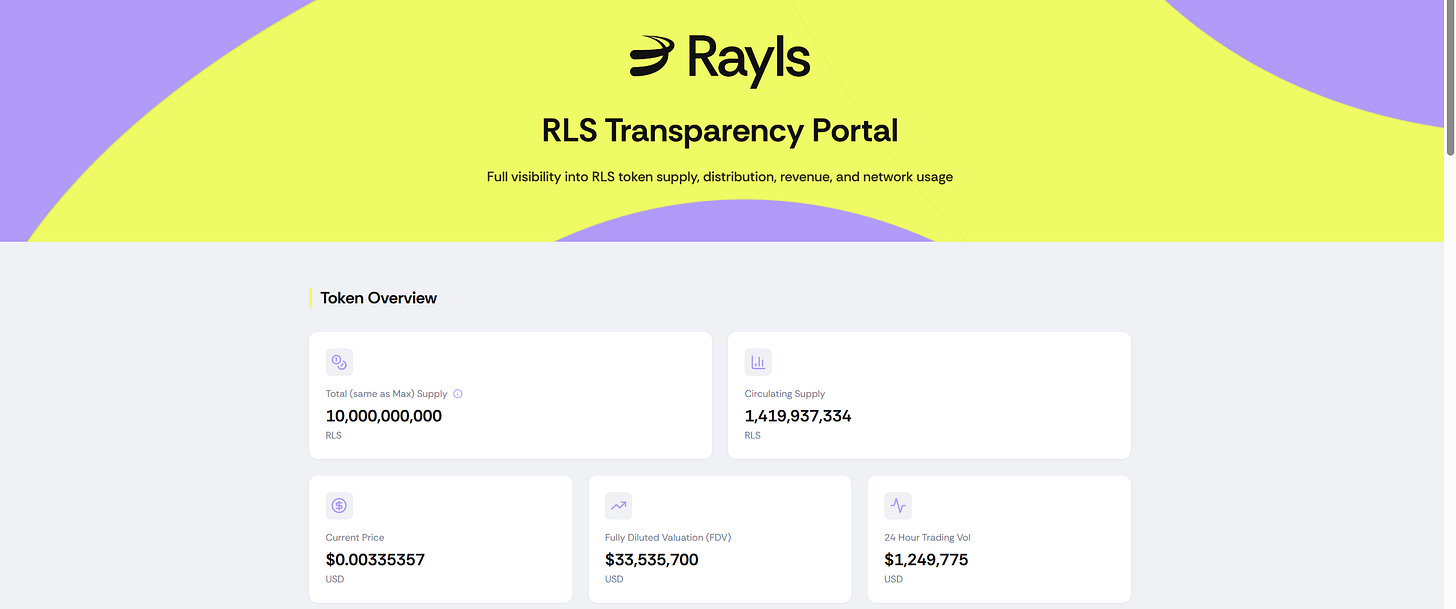The image size is (1456, 609).
Task: Click the Token Overview section title
Action: [378, 298]
